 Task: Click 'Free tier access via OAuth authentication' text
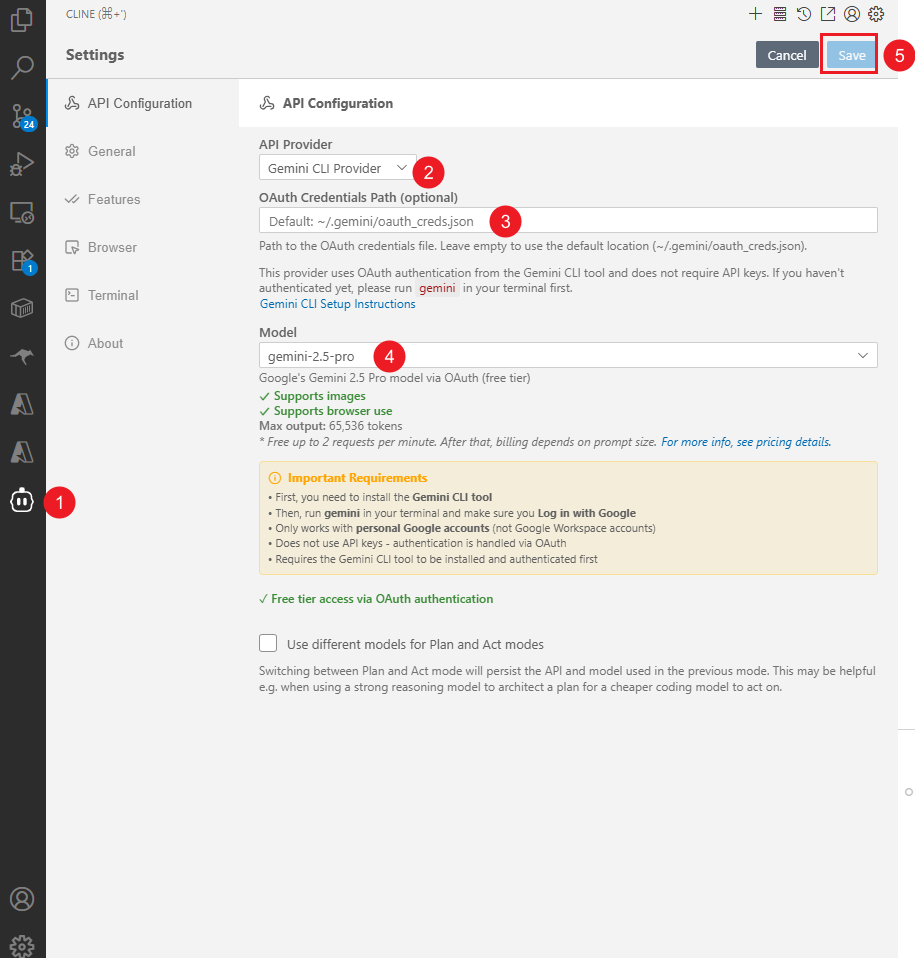tap(382, 599)
